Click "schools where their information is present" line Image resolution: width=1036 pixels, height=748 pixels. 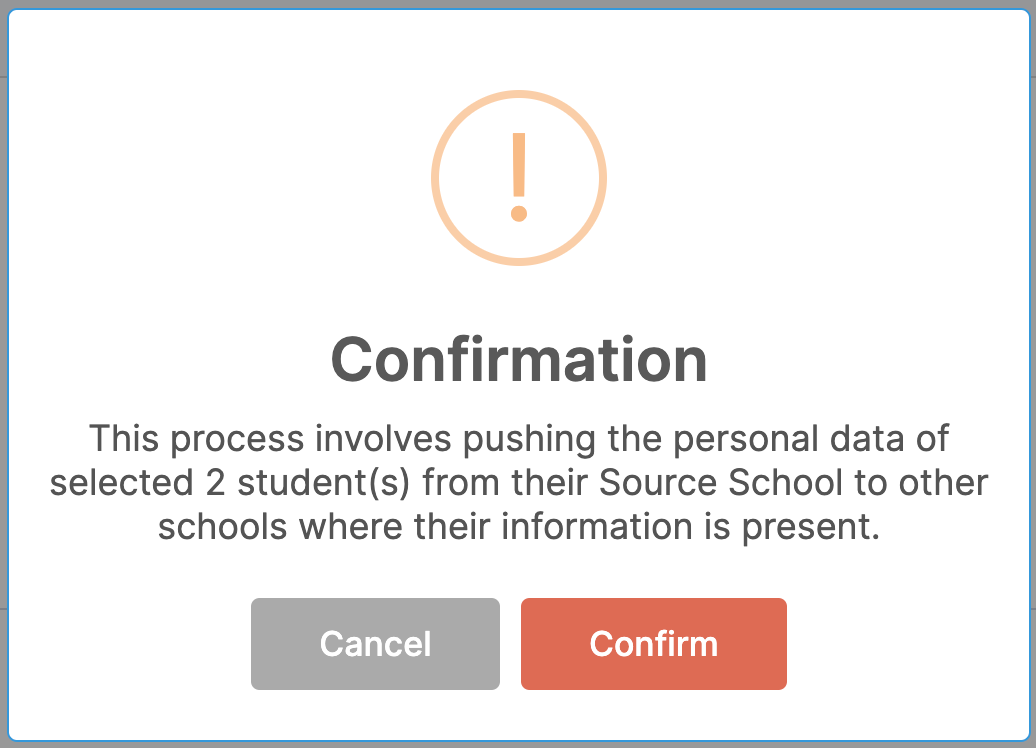coord(519,527)
